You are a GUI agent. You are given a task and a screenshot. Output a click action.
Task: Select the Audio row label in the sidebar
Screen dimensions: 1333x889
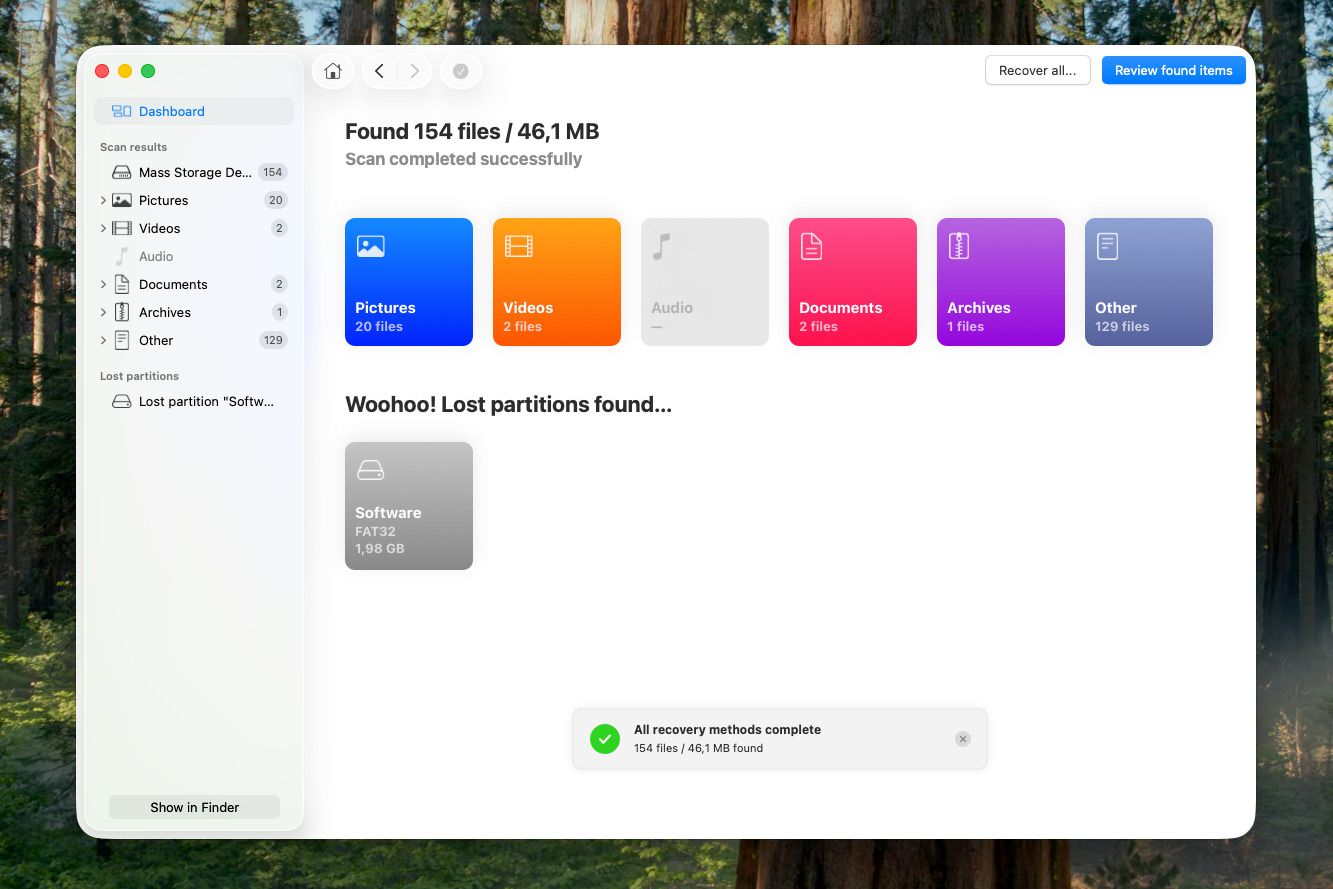click(x=156, y=256)
